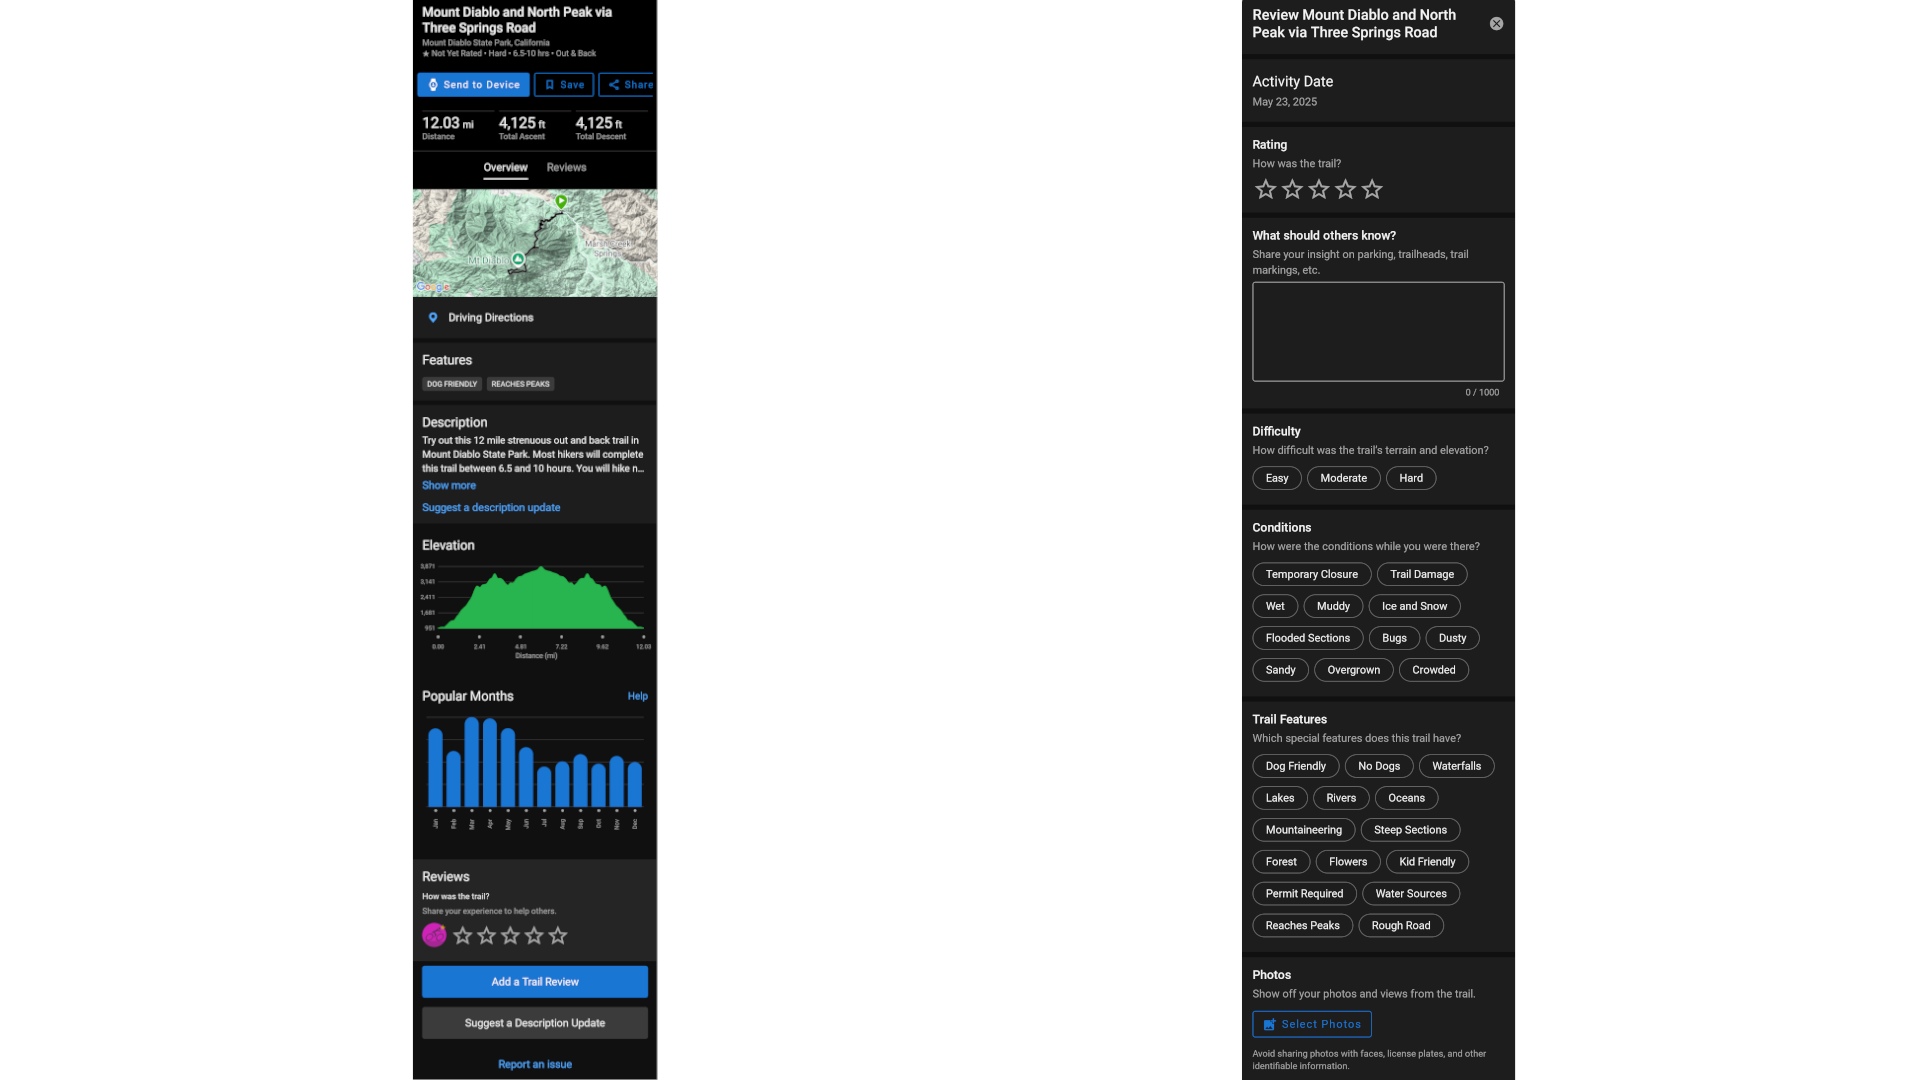Click the green start marker on map

(x=561, y=202)
